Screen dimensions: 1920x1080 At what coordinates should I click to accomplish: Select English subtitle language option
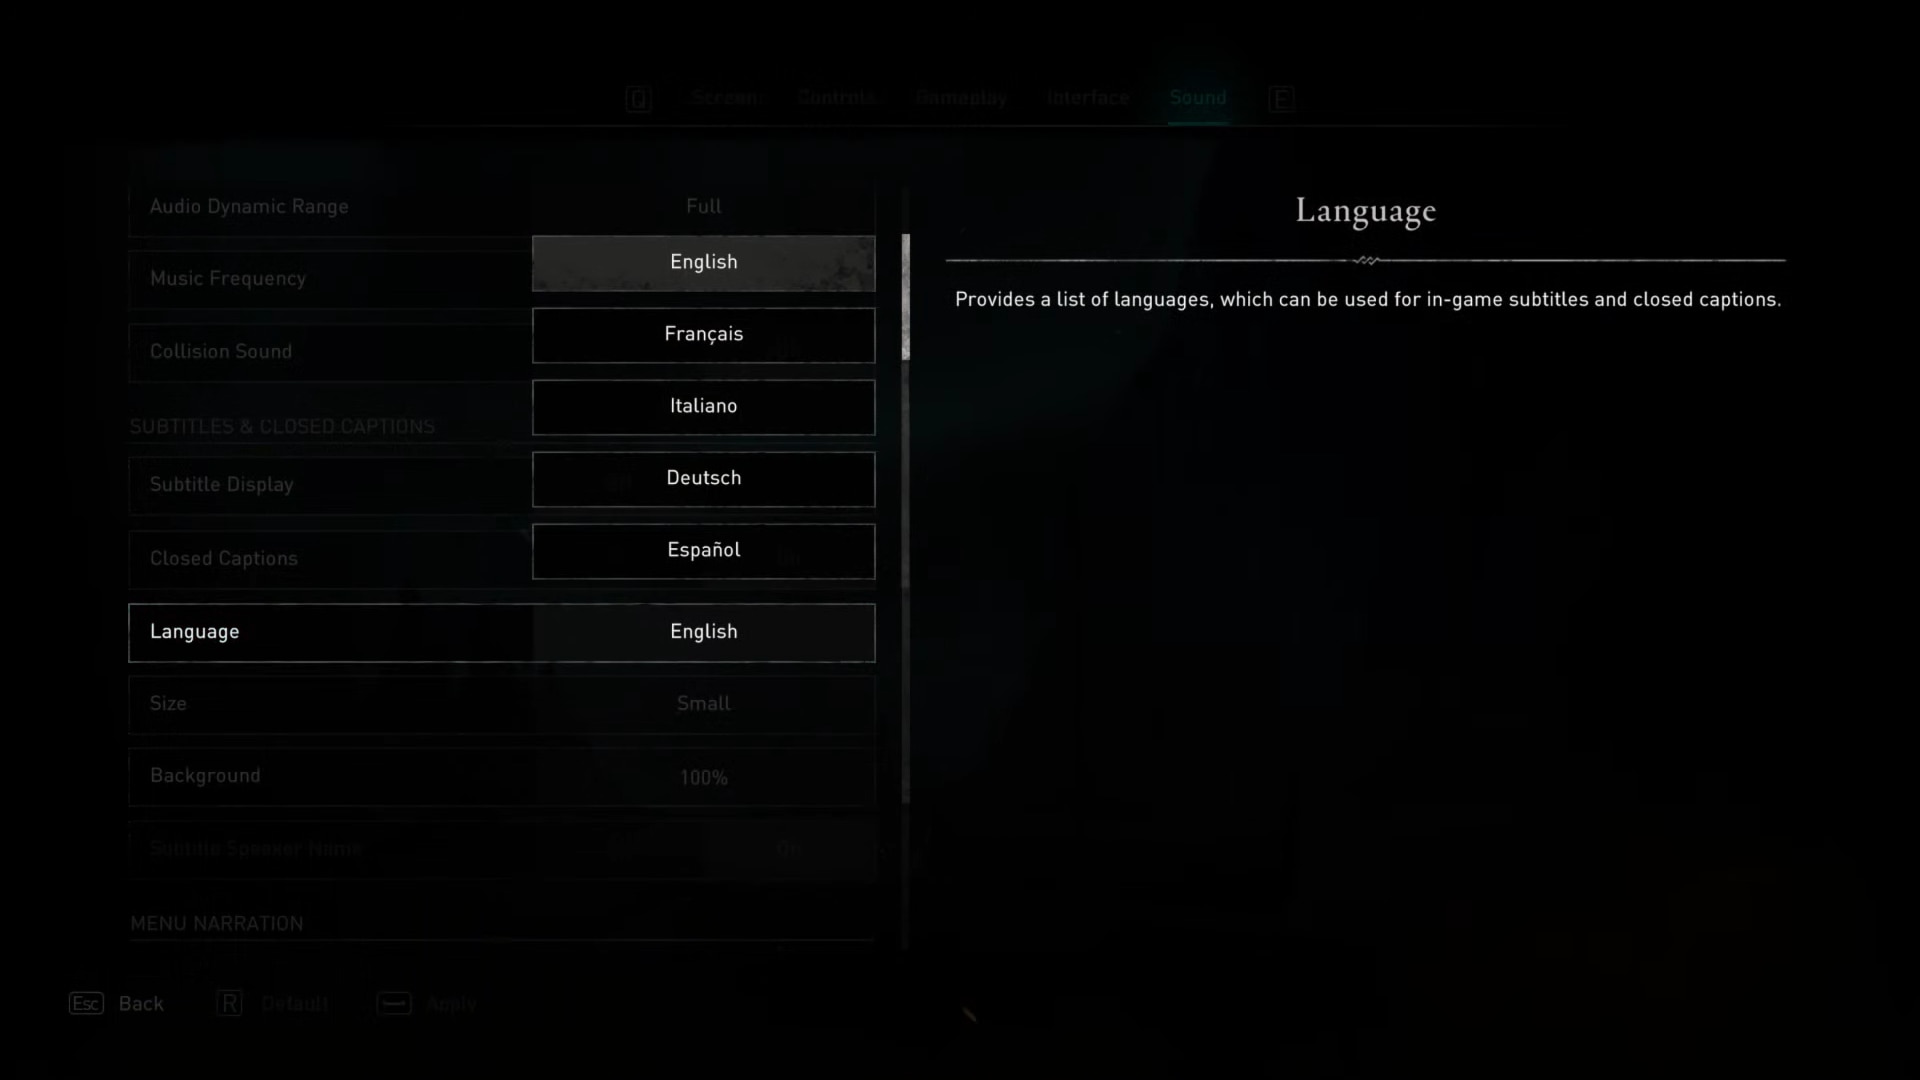pyautogui.click(x=704, y=261)
